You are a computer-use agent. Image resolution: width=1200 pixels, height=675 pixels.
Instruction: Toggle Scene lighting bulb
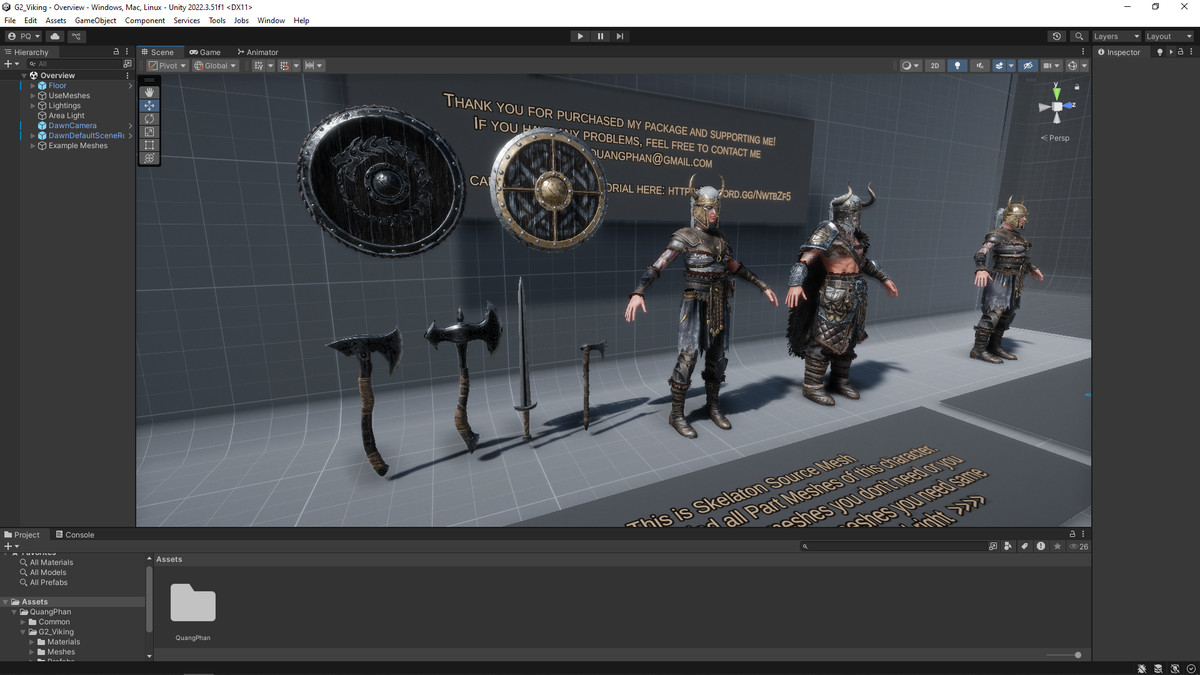pyautogui.click(x=958, y=66)
